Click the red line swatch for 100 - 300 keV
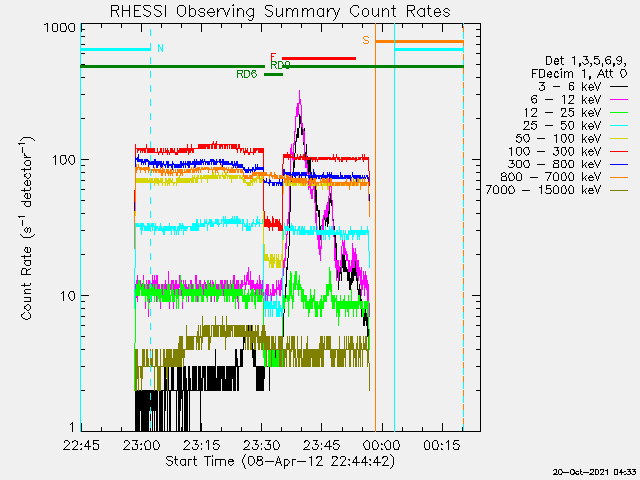Screen dimensions: 640x480 click(x=619, y=151)
